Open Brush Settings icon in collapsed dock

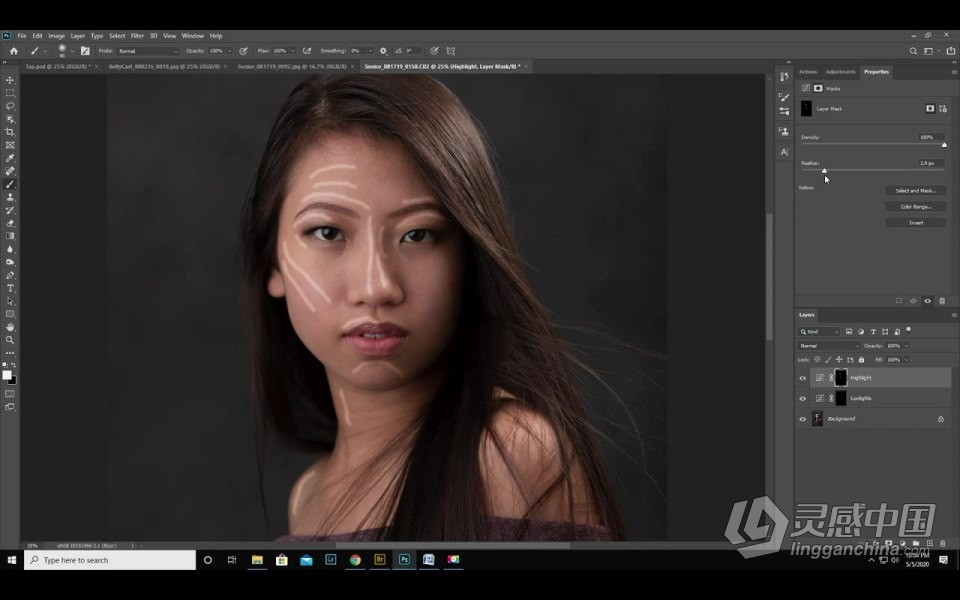coord(784,96)
